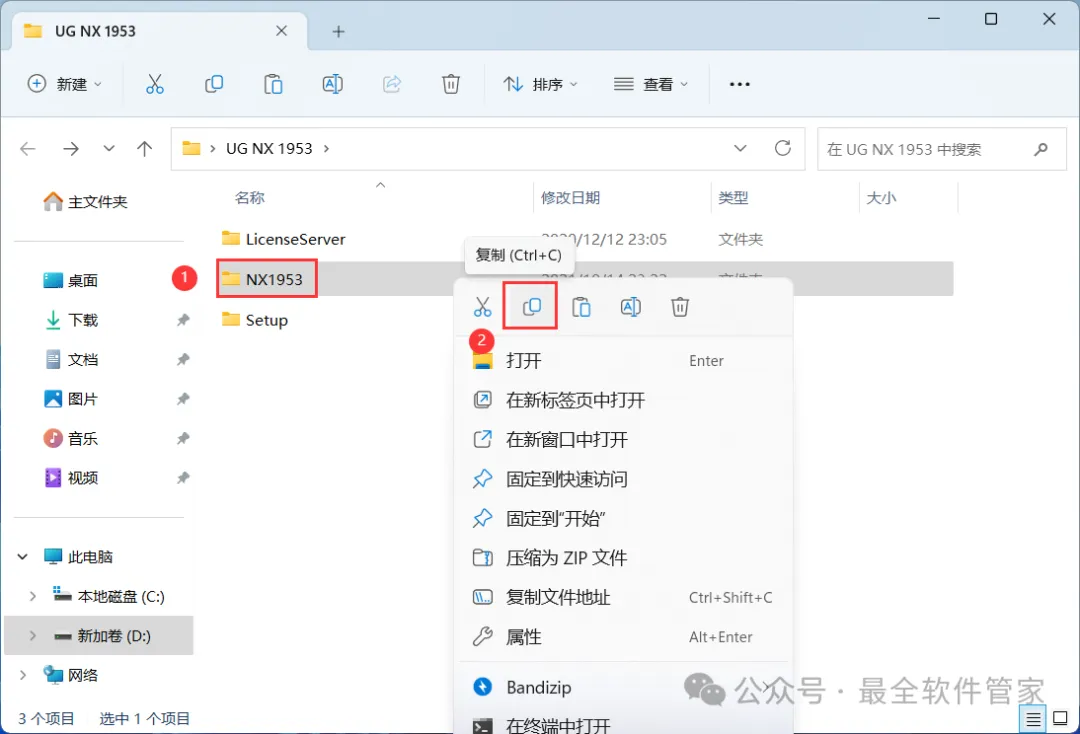Unpin 视频 using its pin icon

tap(183, 478)
